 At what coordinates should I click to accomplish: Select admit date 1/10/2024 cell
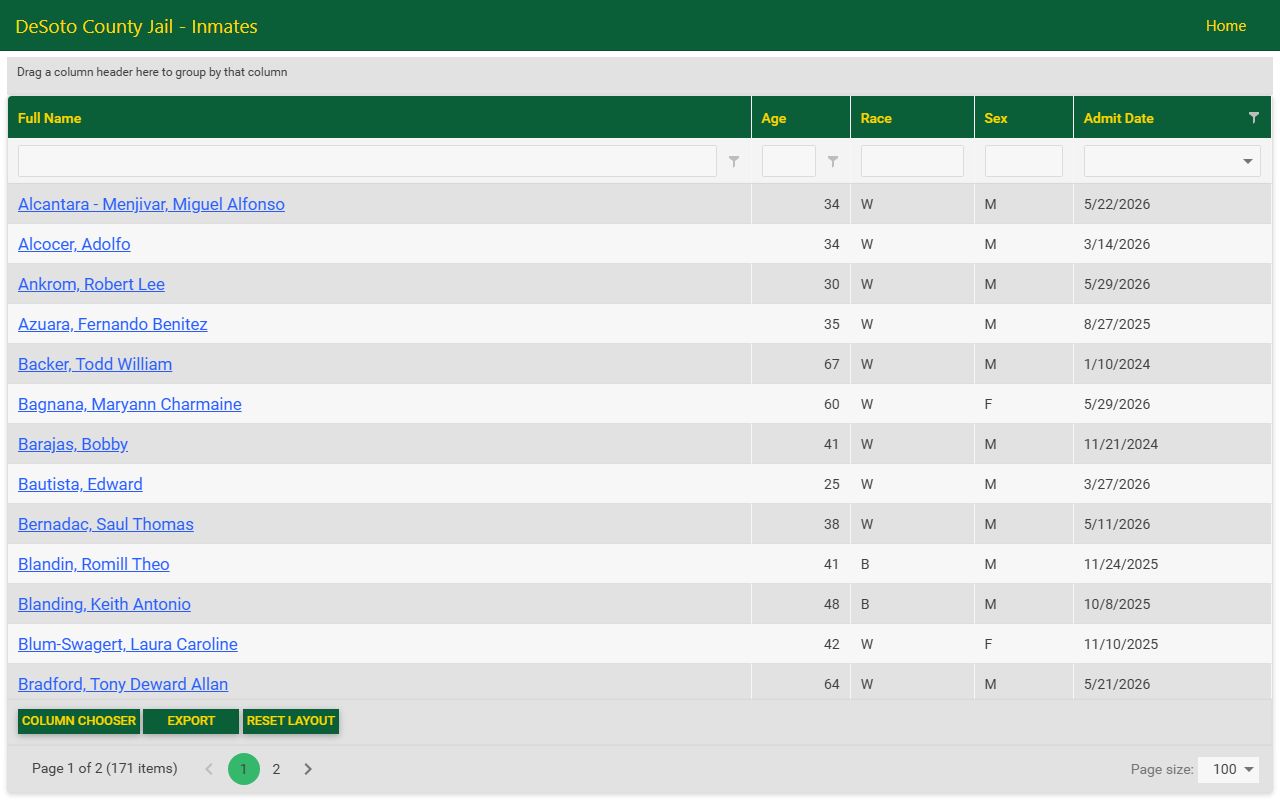[x=1172, y=364]
